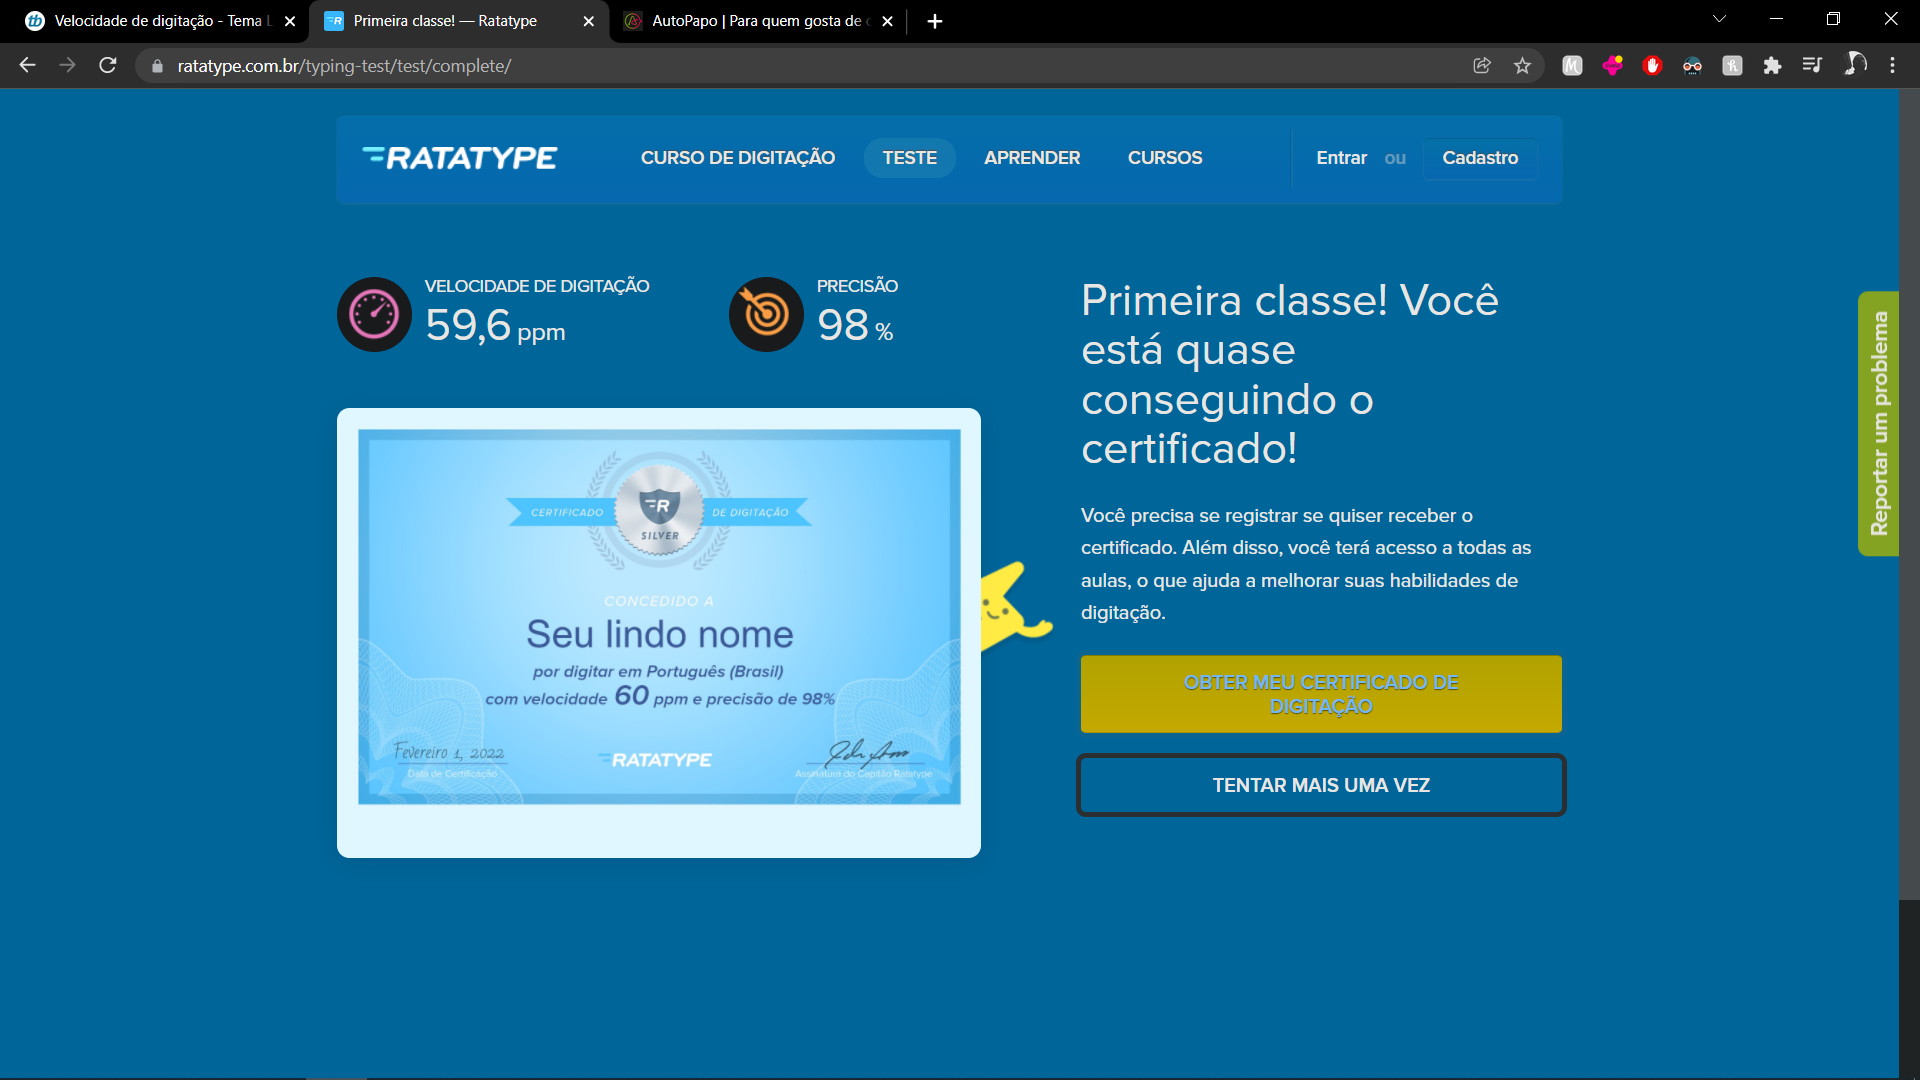The image size is (1920, 1080).
Task: Click the TESTE tab in navigation
Action: tap(909, 157)
